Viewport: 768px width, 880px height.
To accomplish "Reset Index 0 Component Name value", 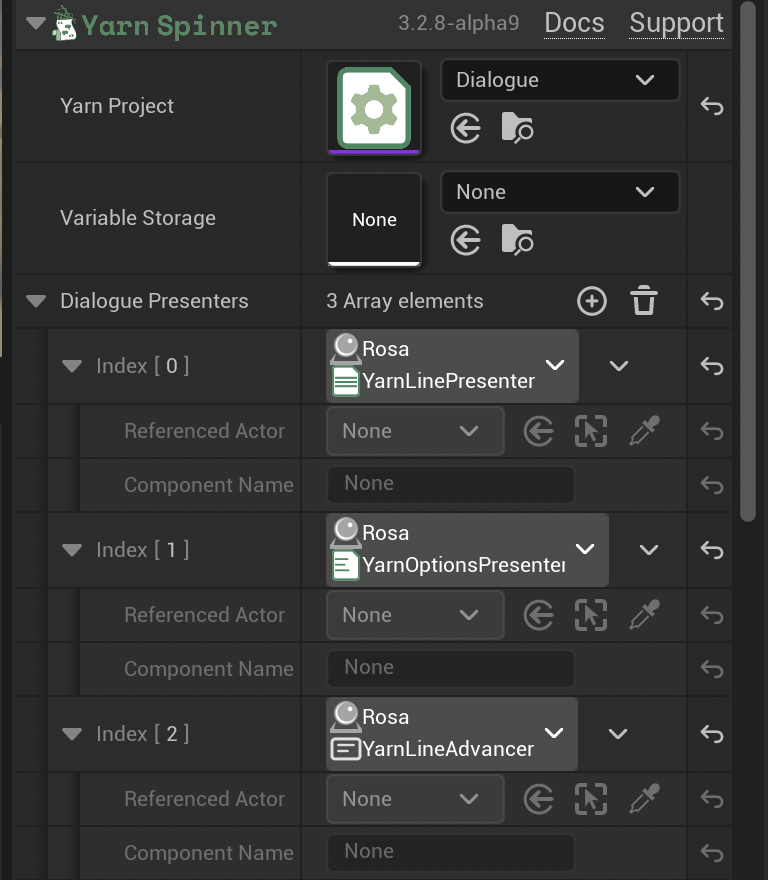I will (711, 484).
